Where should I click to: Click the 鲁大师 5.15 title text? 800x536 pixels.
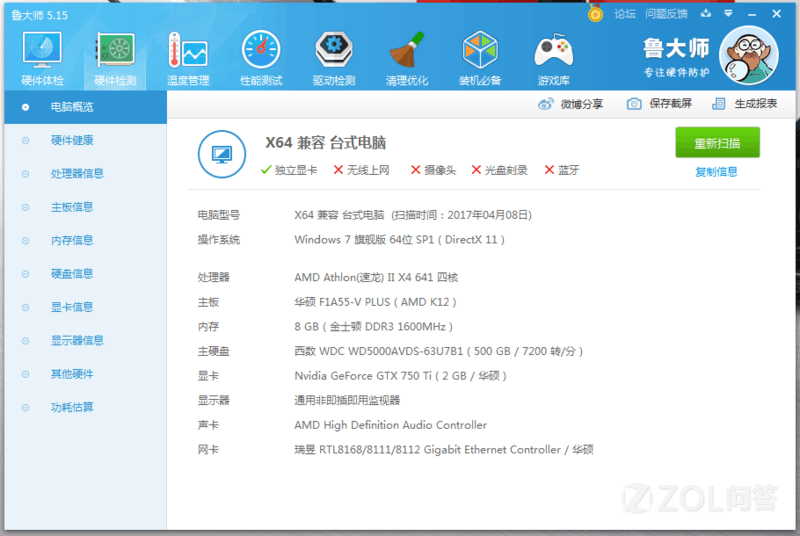39,15
